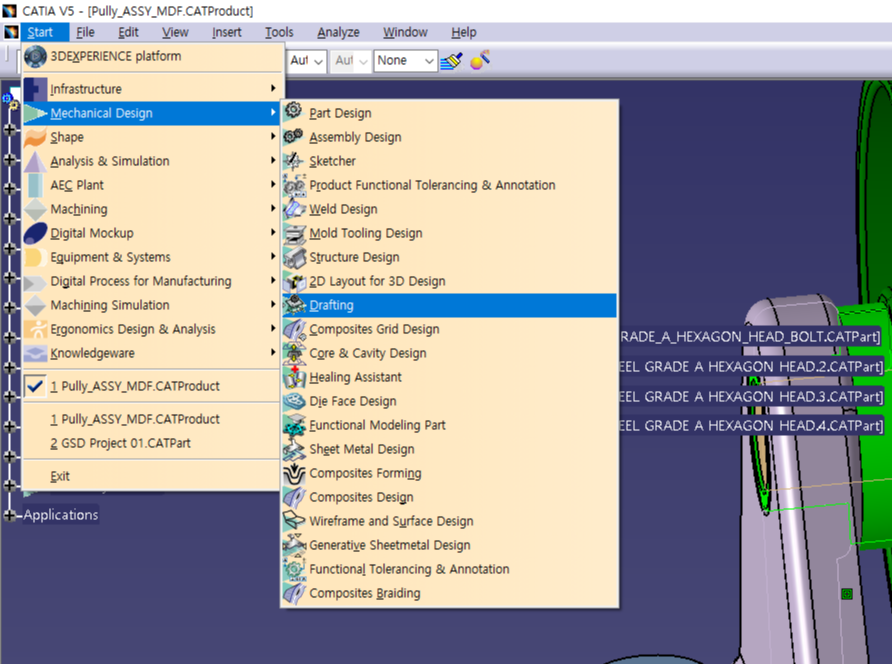The width and height of the screenshot is (892, 664).
Task: Click the Shape category icon
Action: [35, 137]
